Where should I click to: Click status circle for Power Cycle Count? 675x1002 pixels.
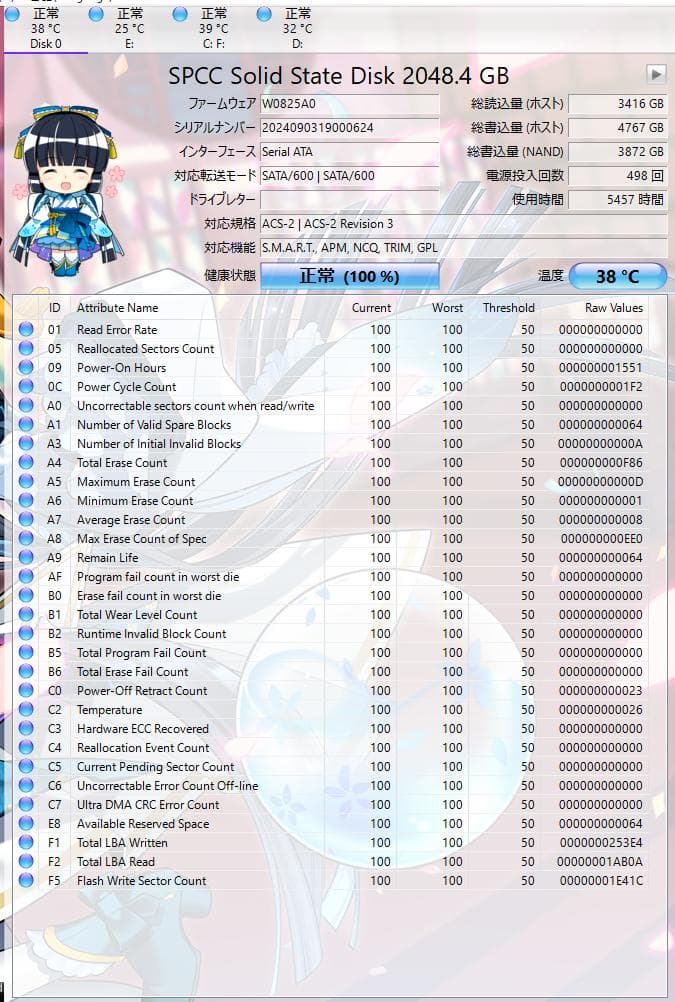click(x=26, y=387)
